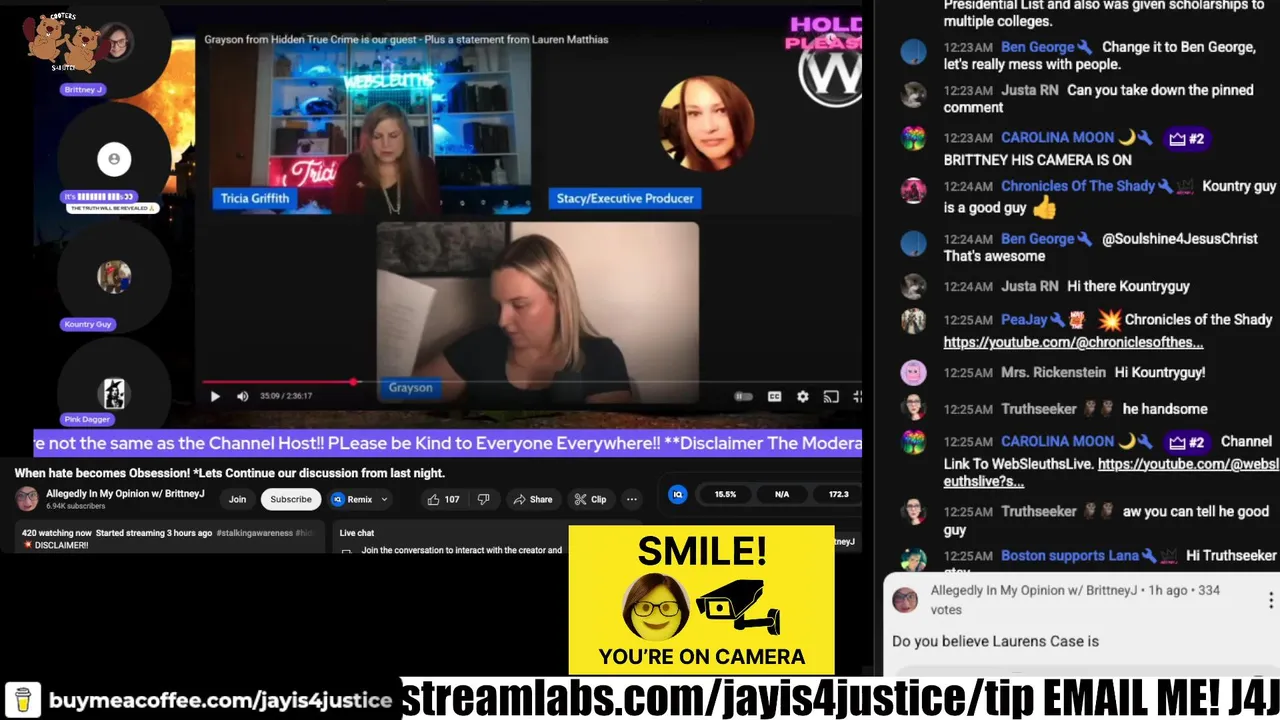Click the poll author avatar icon
Screen dimensions: 1280x720
[905, 600]
